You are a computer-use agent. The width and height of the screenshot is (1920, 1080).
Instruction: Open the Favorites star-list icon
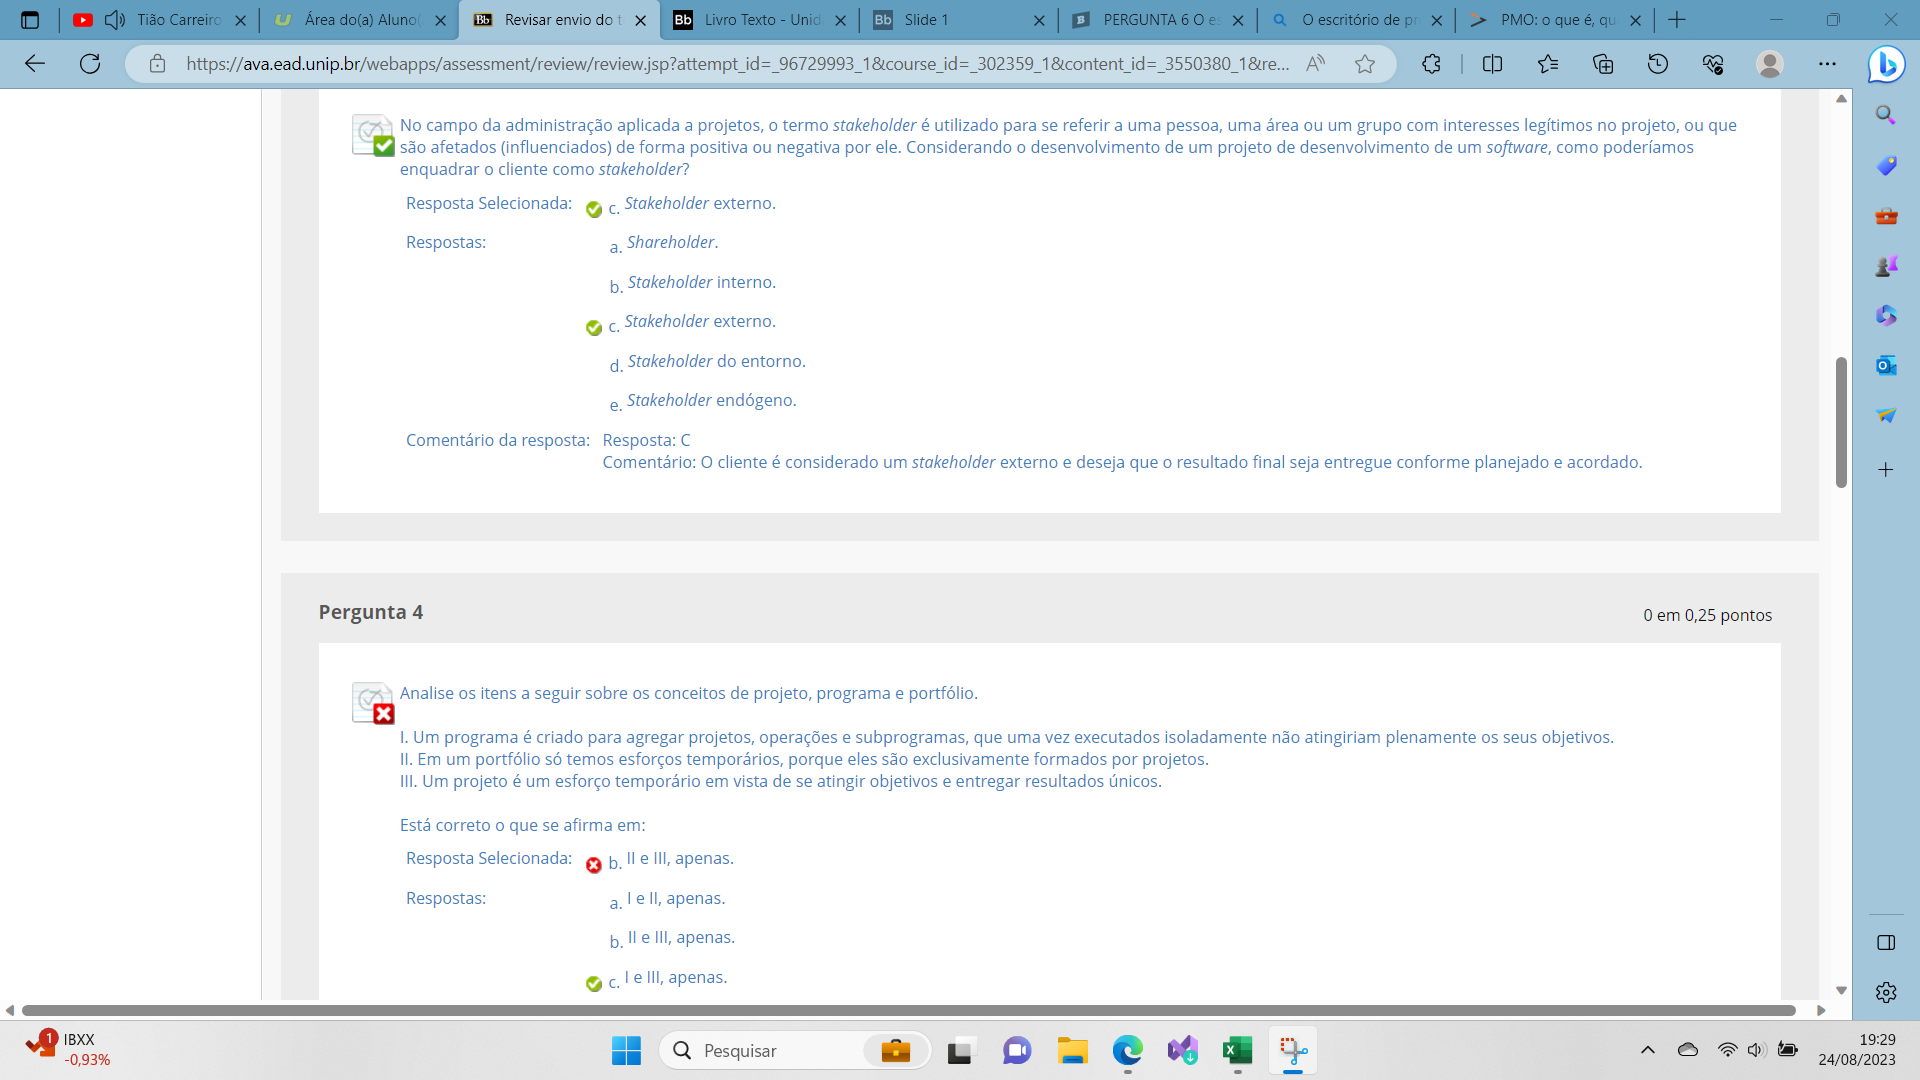[x=1548, y=64]
